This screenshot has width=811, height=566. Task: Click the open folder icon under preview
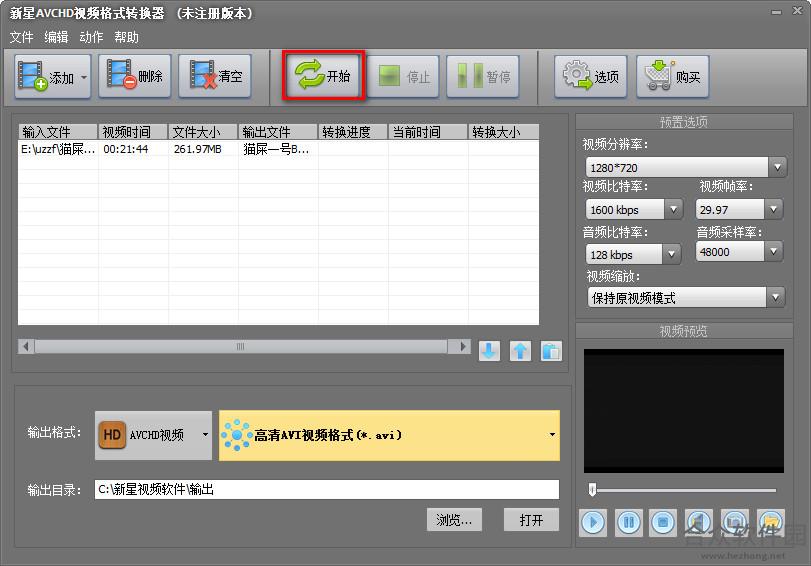click(x=771, y=523)
